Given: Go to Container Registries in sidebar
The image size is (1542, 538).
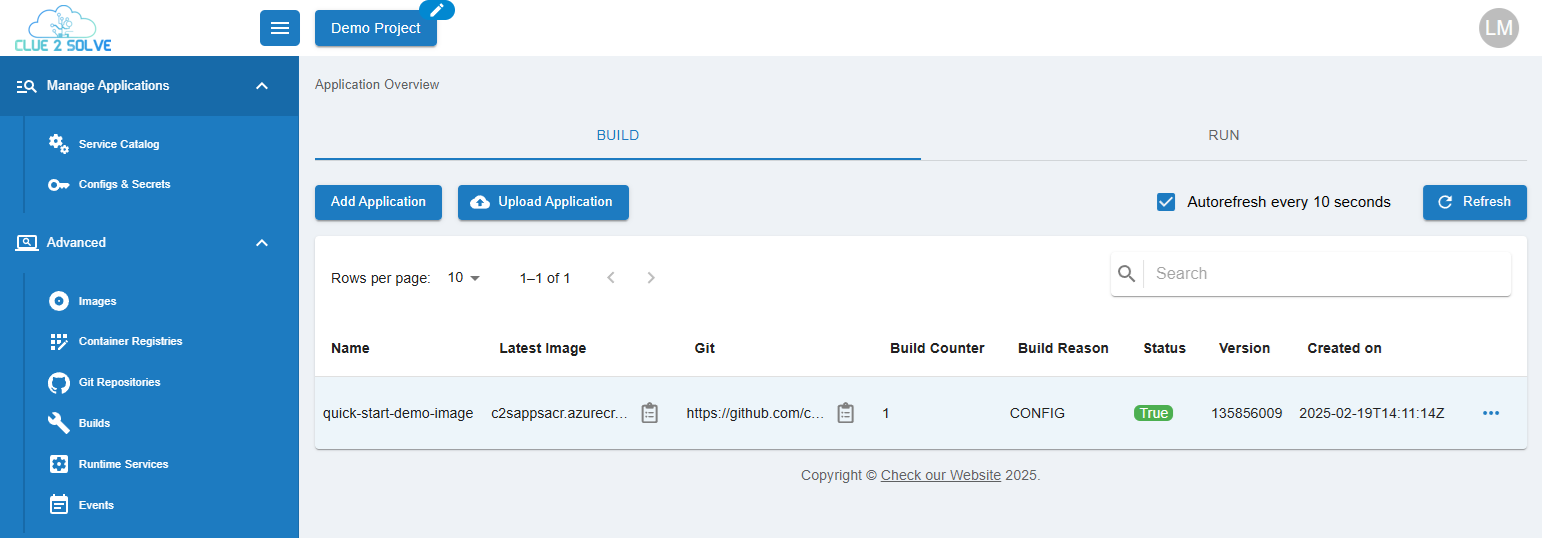Looking at the screenshot, I should click(x=130, y=341).
